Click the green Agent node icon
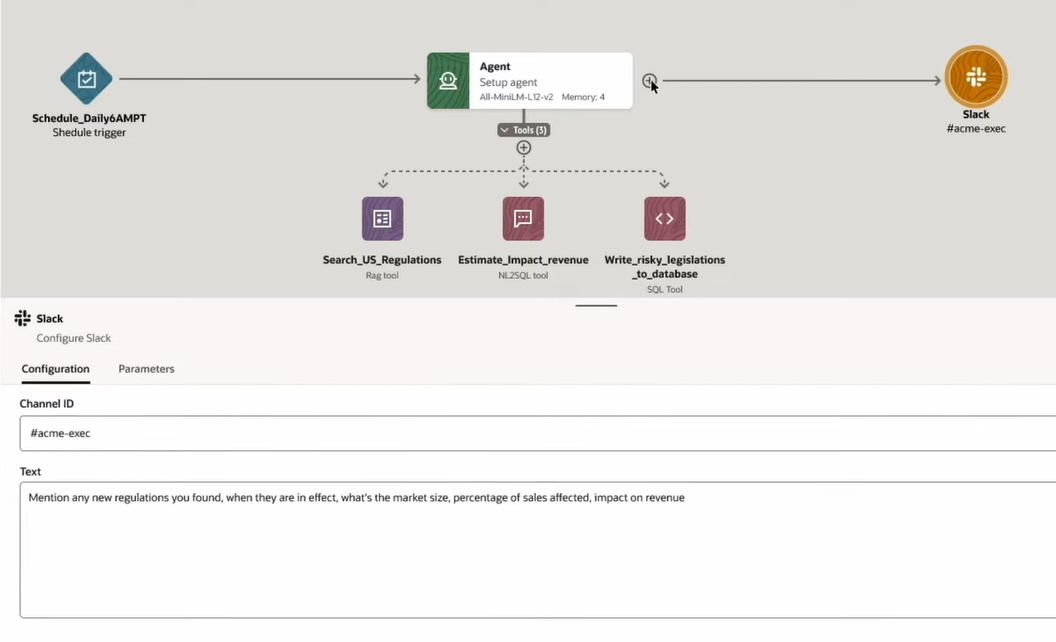 tap(448, 81)
